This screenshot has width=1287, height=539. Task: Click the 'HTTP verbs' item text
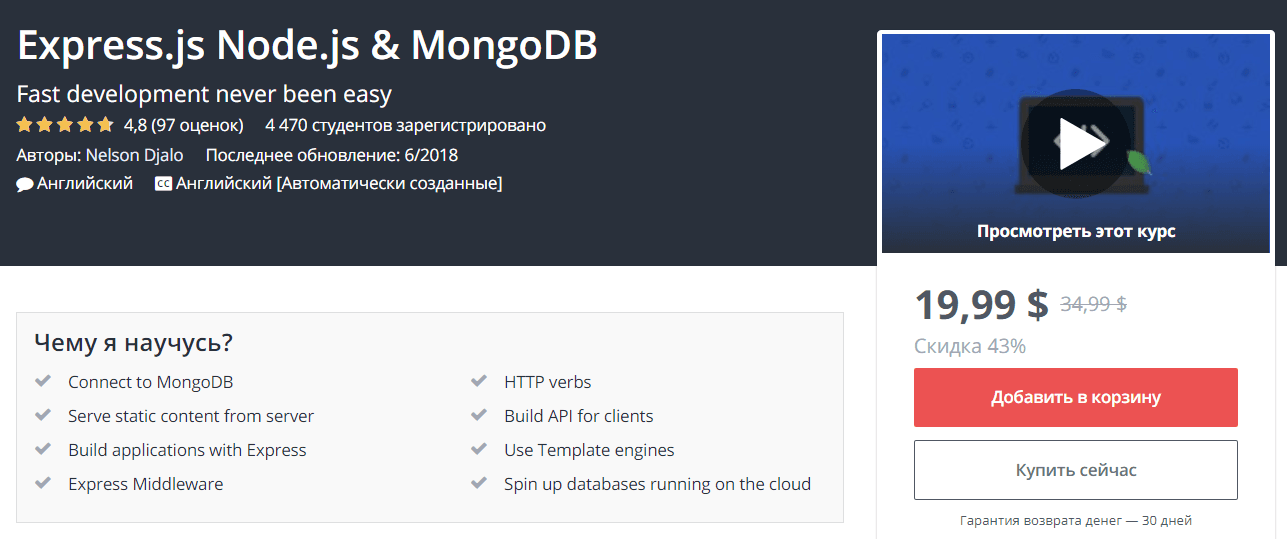548,382
